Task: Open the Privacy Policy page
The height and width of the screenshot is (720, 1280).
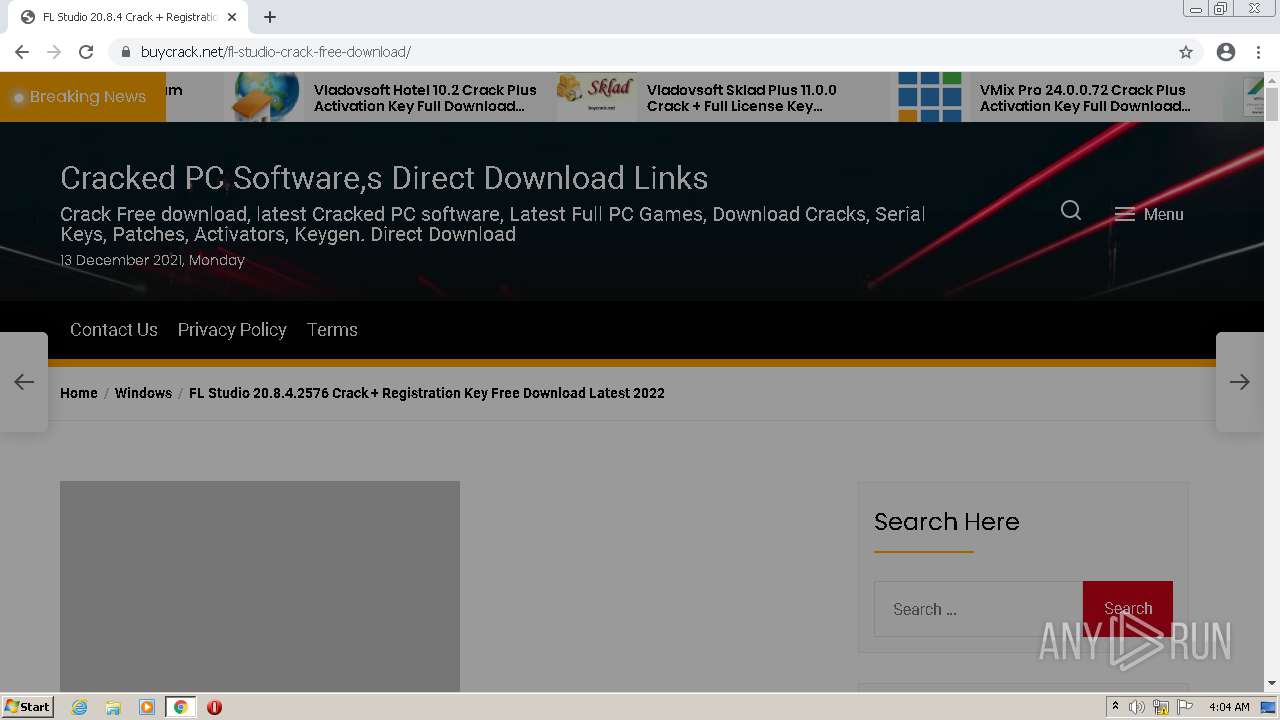Action: (232, 330)
